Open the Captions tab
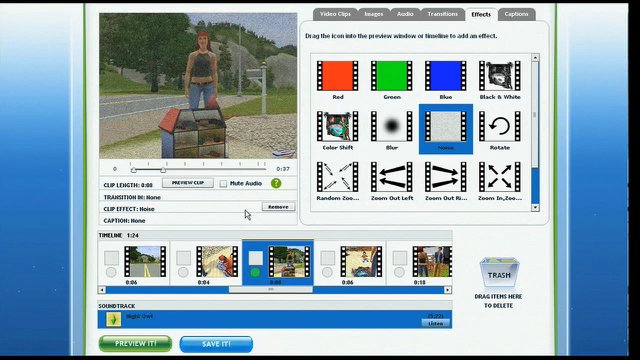Image resolution: width=640 pixels, height=360 pixels. 516,14
